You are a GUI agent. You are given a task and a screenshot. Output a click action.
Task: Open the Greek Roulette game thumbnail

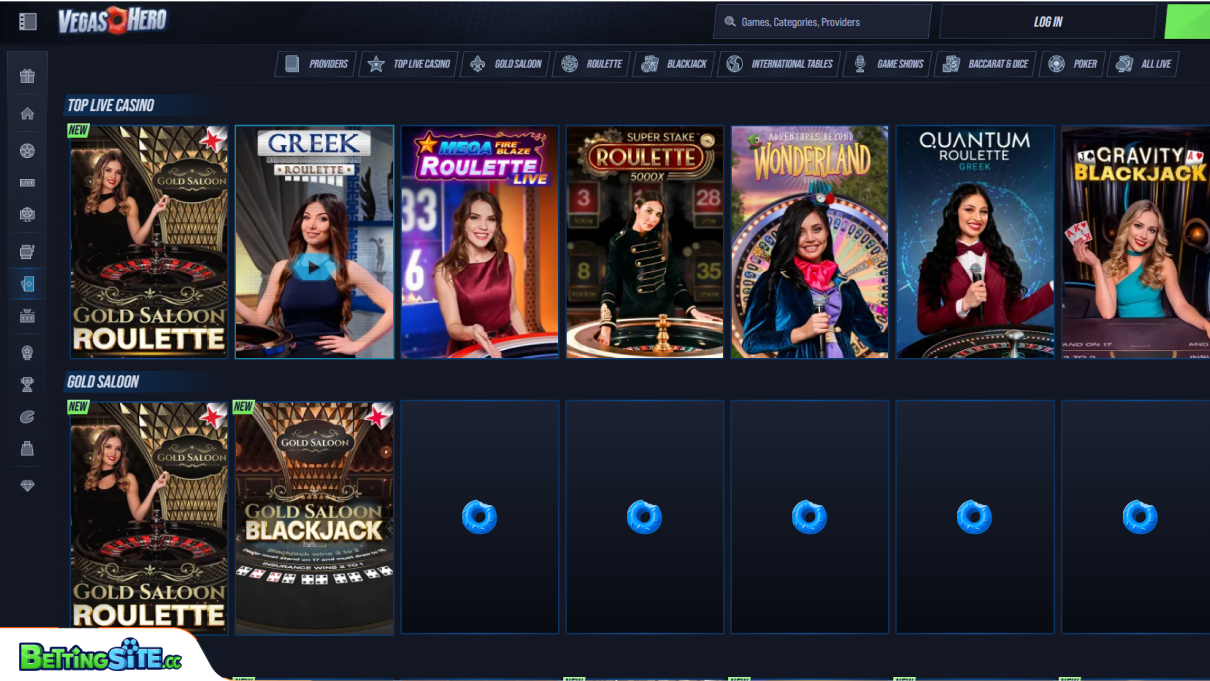point(314,241)
